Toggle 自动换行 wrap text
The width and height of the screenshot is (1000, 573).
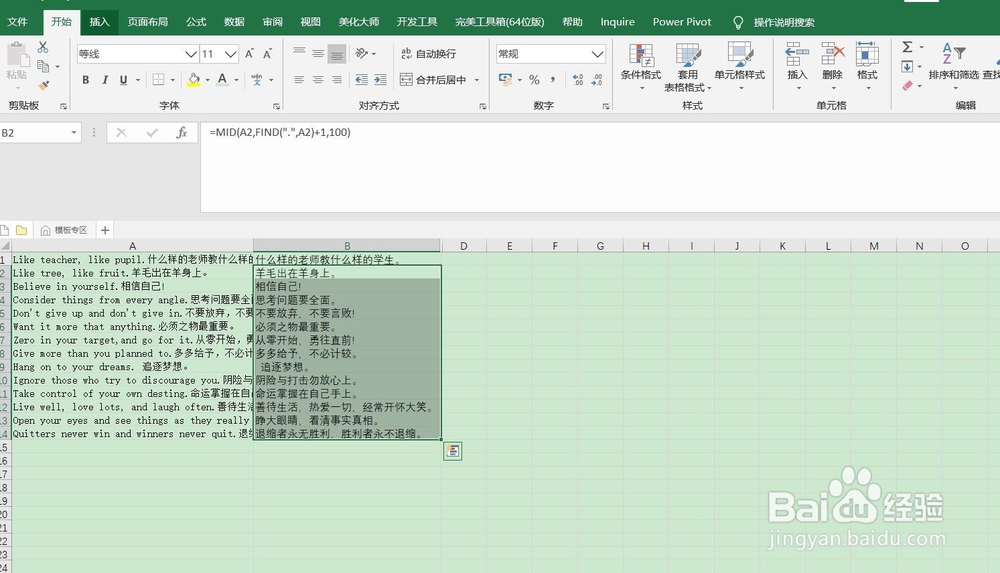coord(429,54)
